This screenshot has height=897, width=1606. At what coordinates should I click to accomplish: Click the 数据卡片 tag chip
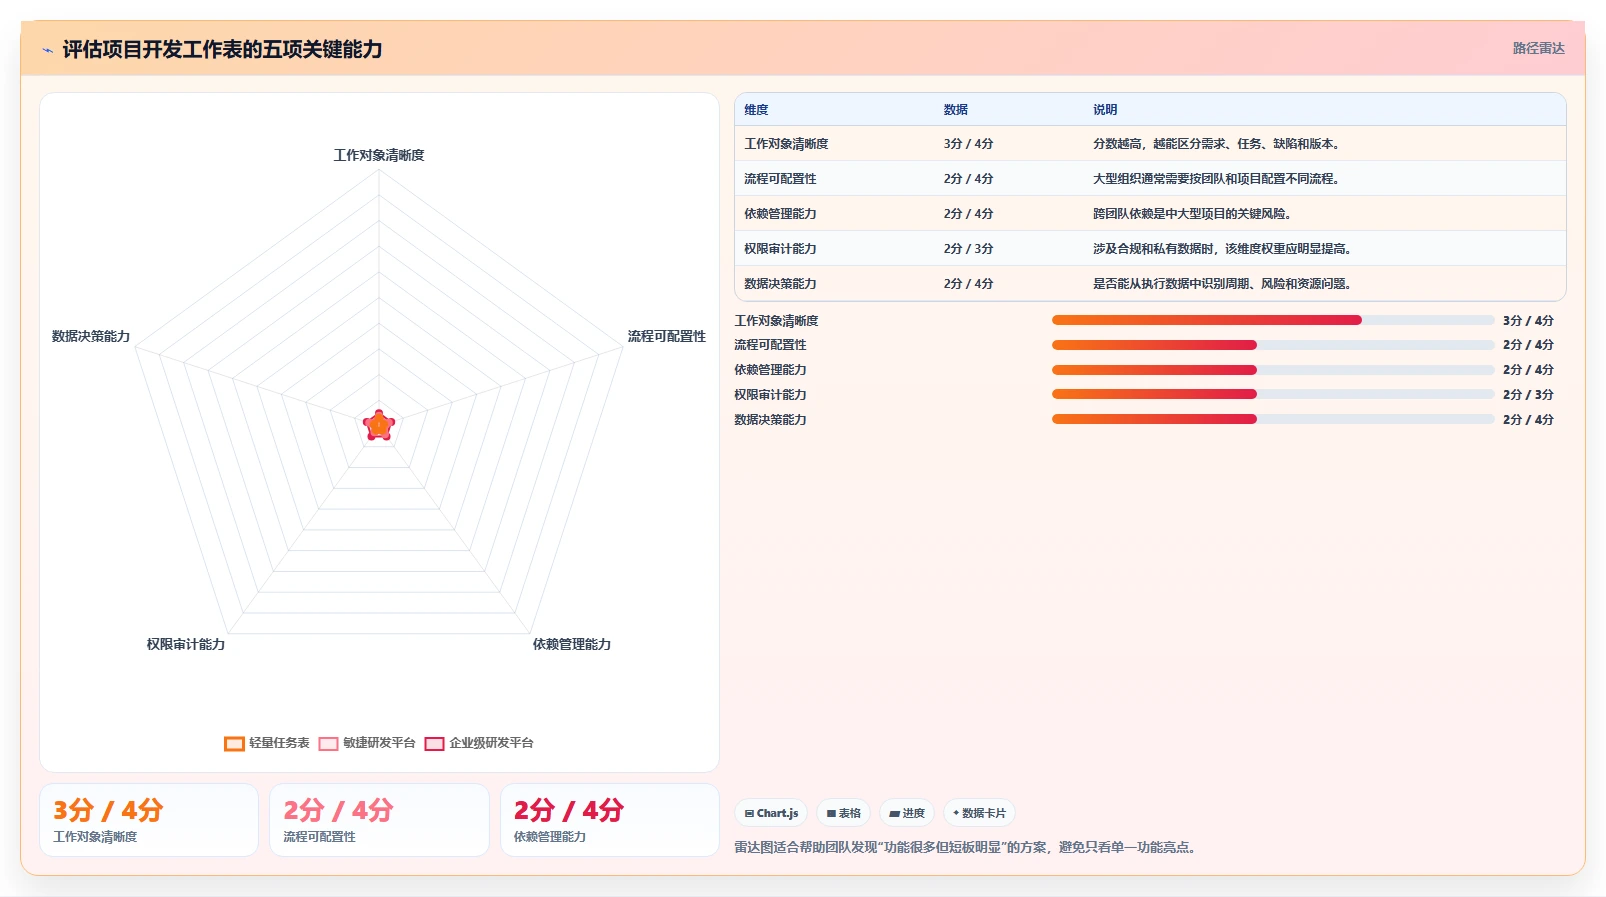[980, 813]
